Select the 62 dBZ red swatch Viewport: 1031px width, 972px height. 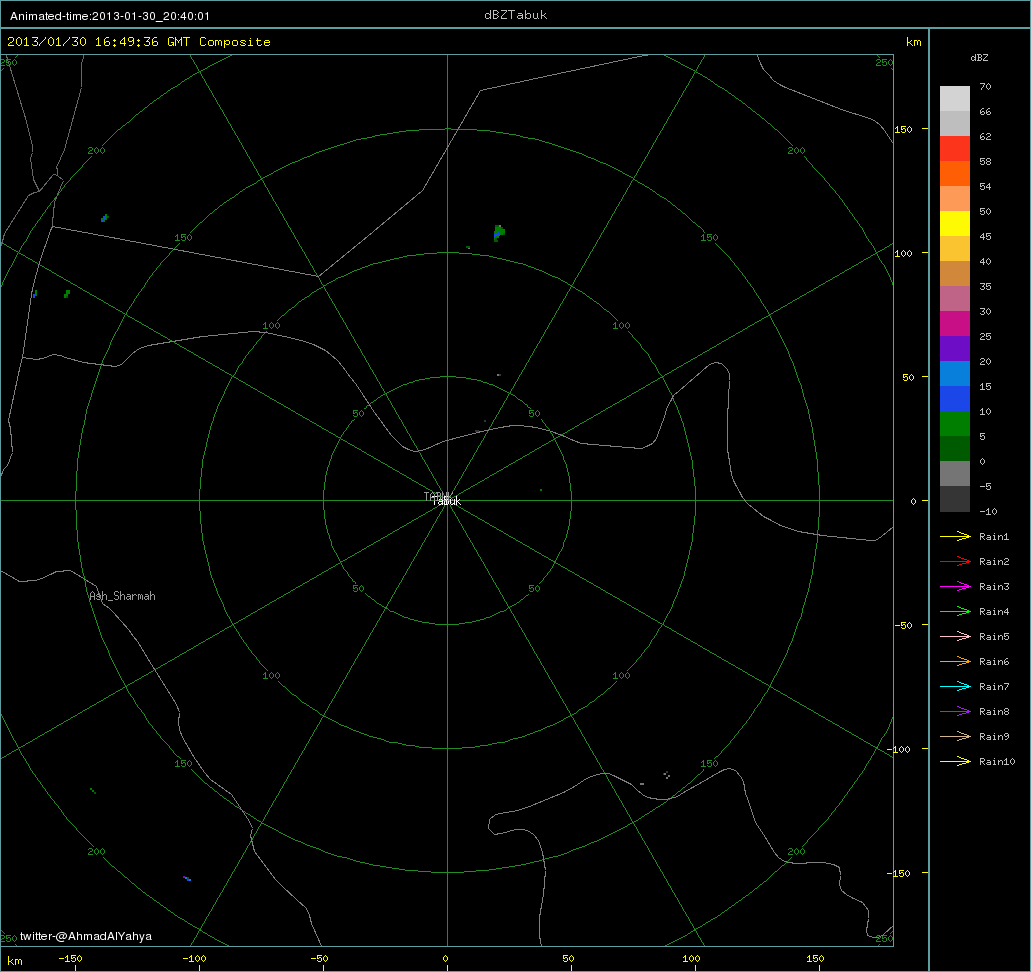tap(955, 149)
